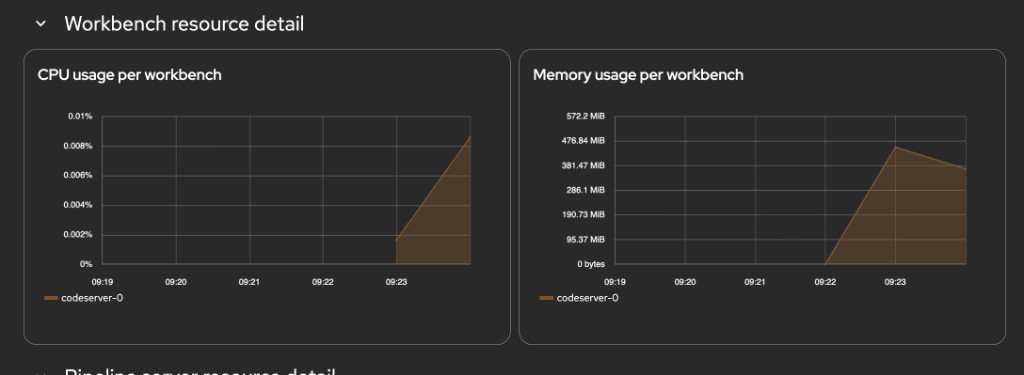The image size is (1024, 375).
Task: Click 09:21 time label in Memory chart
Action: 755,282
